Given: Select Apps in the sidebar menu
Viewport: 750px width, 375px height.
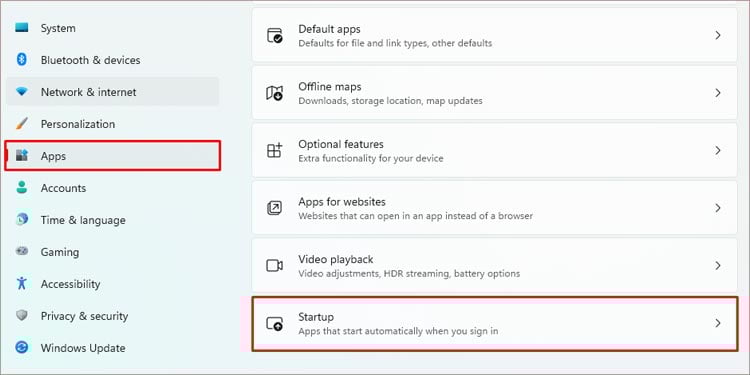Looking at the screenshot, I should click(x=113, y=155).
